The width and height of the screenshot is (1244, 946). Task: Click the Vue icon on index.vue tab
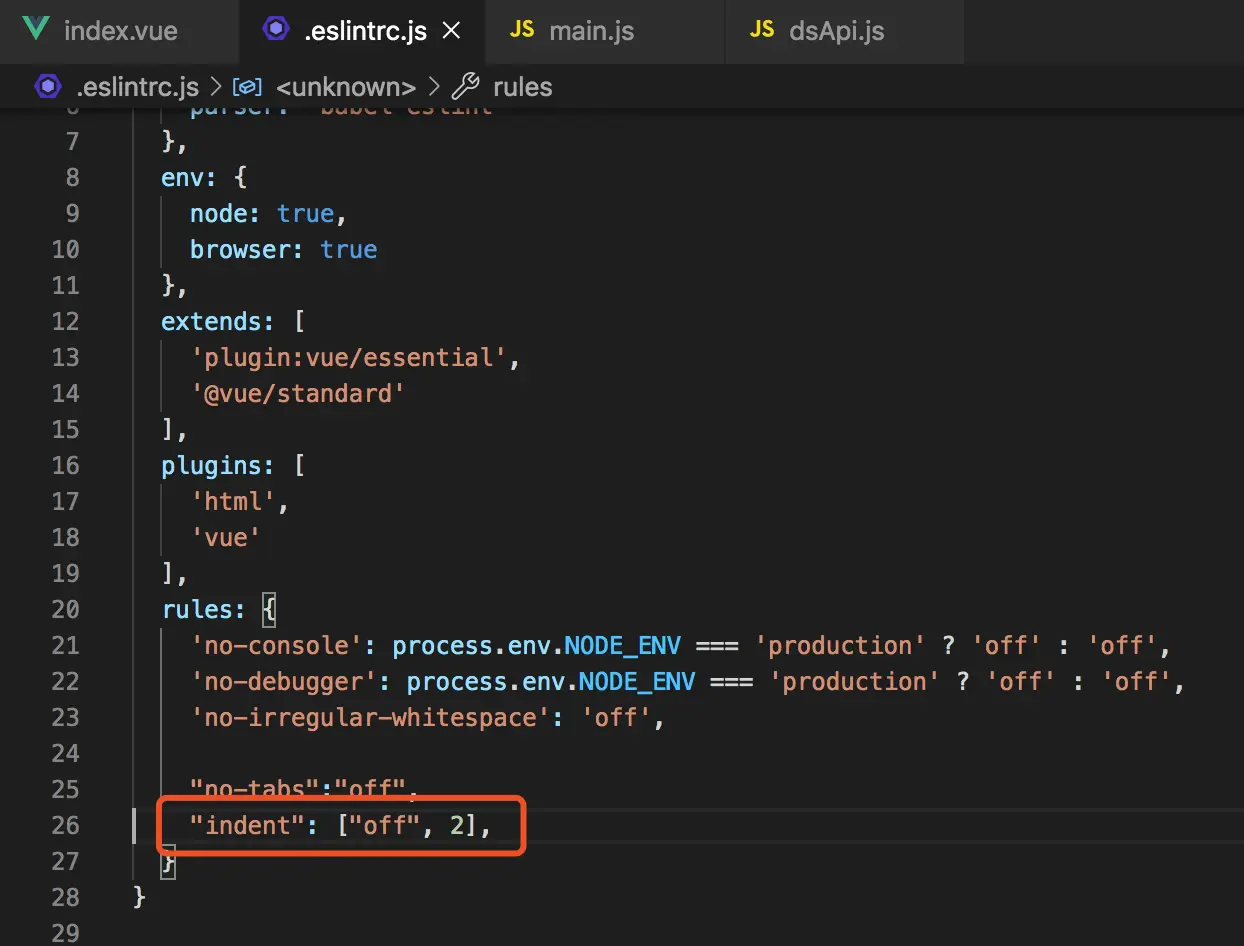(x=36, y=30)
